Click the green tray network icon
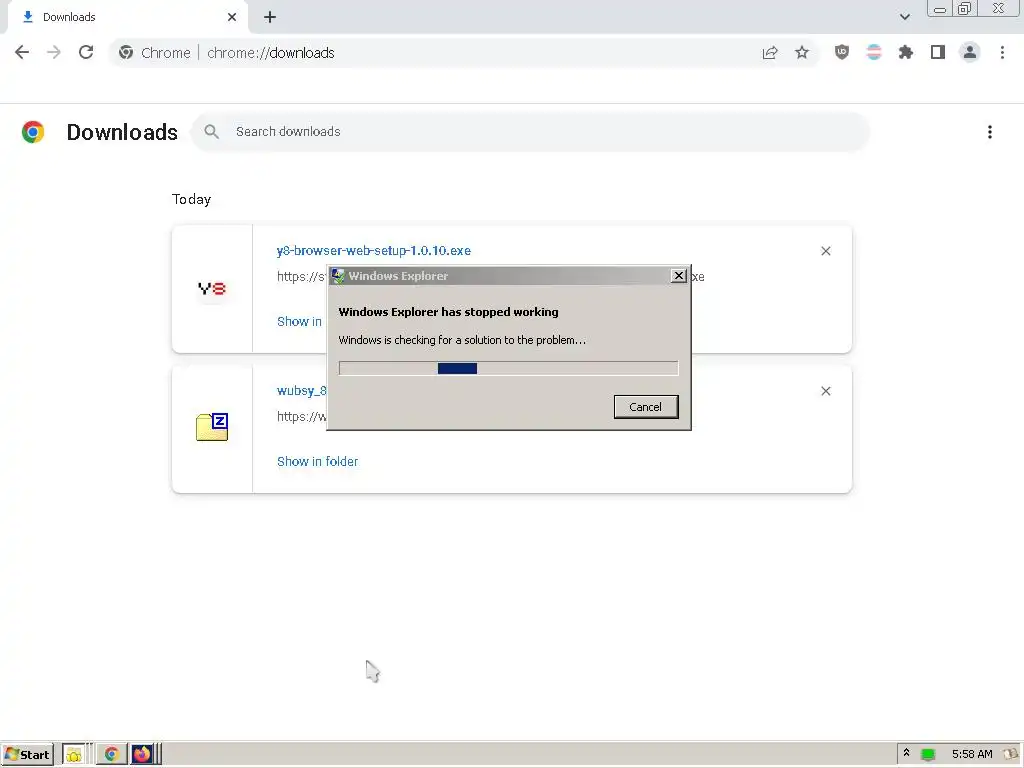The width and height of the screenshot is (1024, 768). [927, 755]
